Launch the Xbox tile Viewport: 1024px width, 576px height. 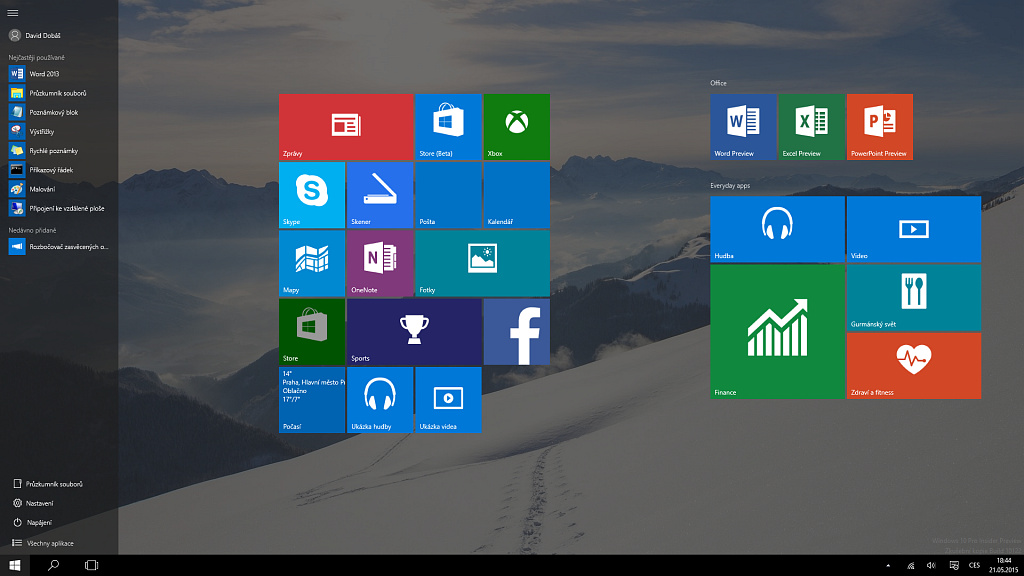(x=517, y=127)
